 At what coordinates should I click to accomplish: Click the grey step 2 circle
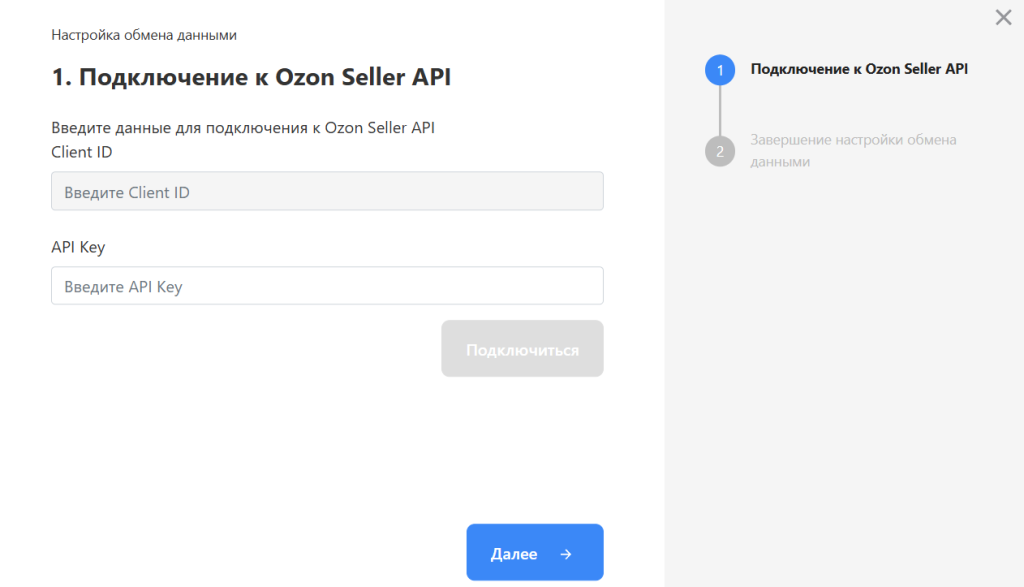pyautogui.click(x=719, y=151)
